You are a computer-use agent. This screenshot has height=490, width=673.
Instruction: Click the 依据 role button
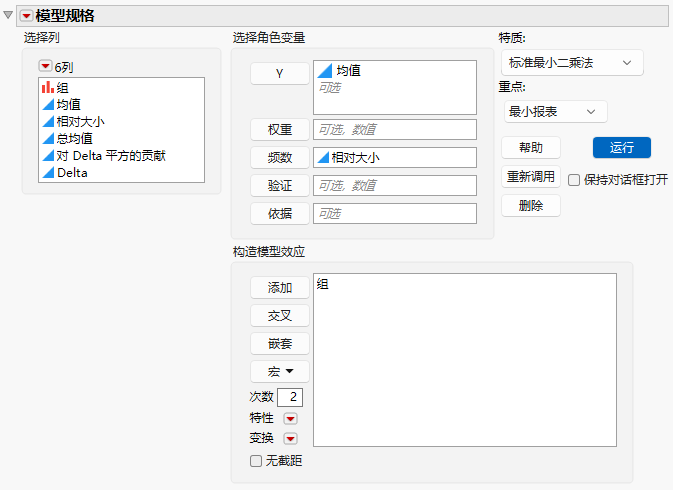280,213
